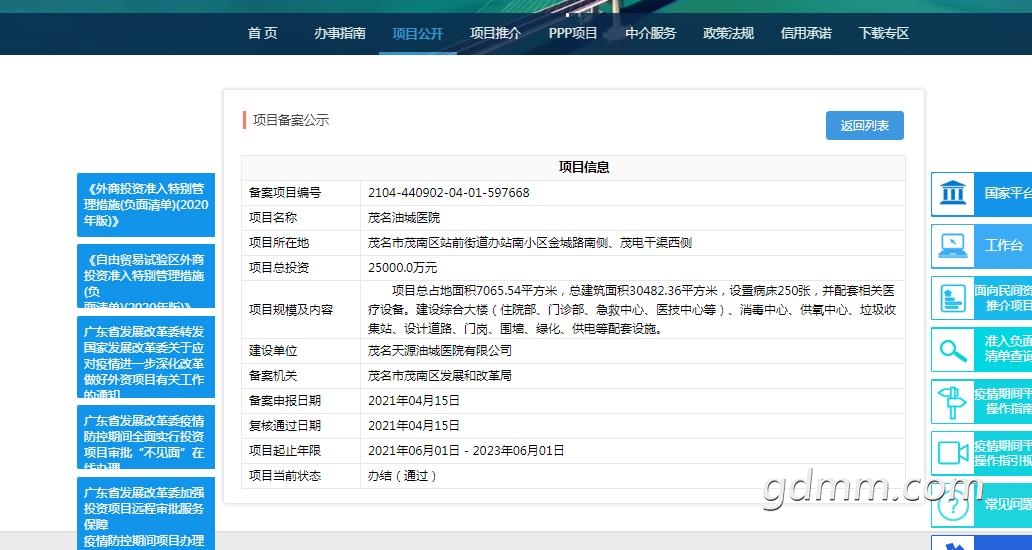Click the 返回列表 button

tap(864, 126)
